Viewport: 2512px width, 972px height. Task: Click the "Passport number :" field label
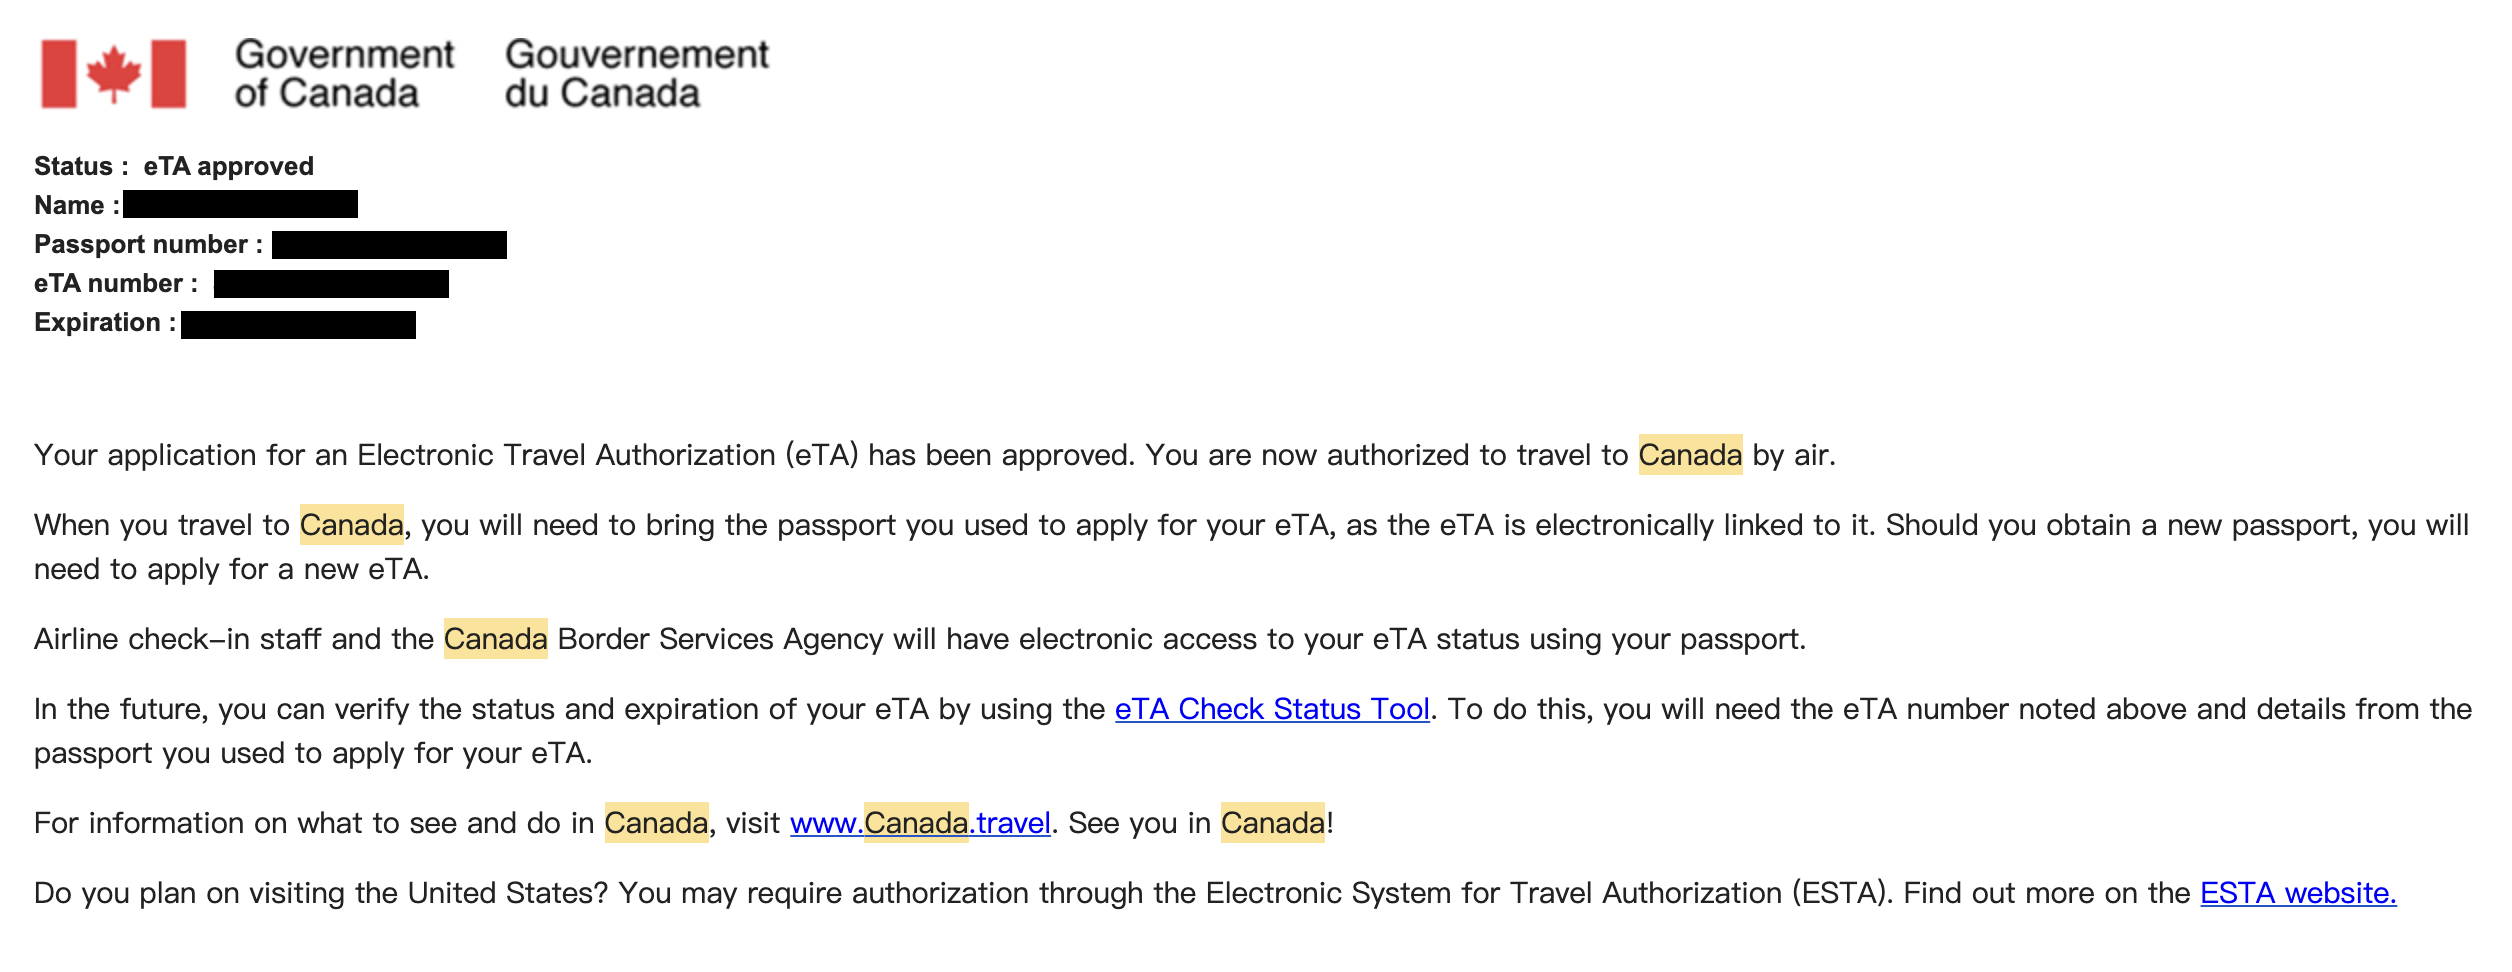[148, 245]
